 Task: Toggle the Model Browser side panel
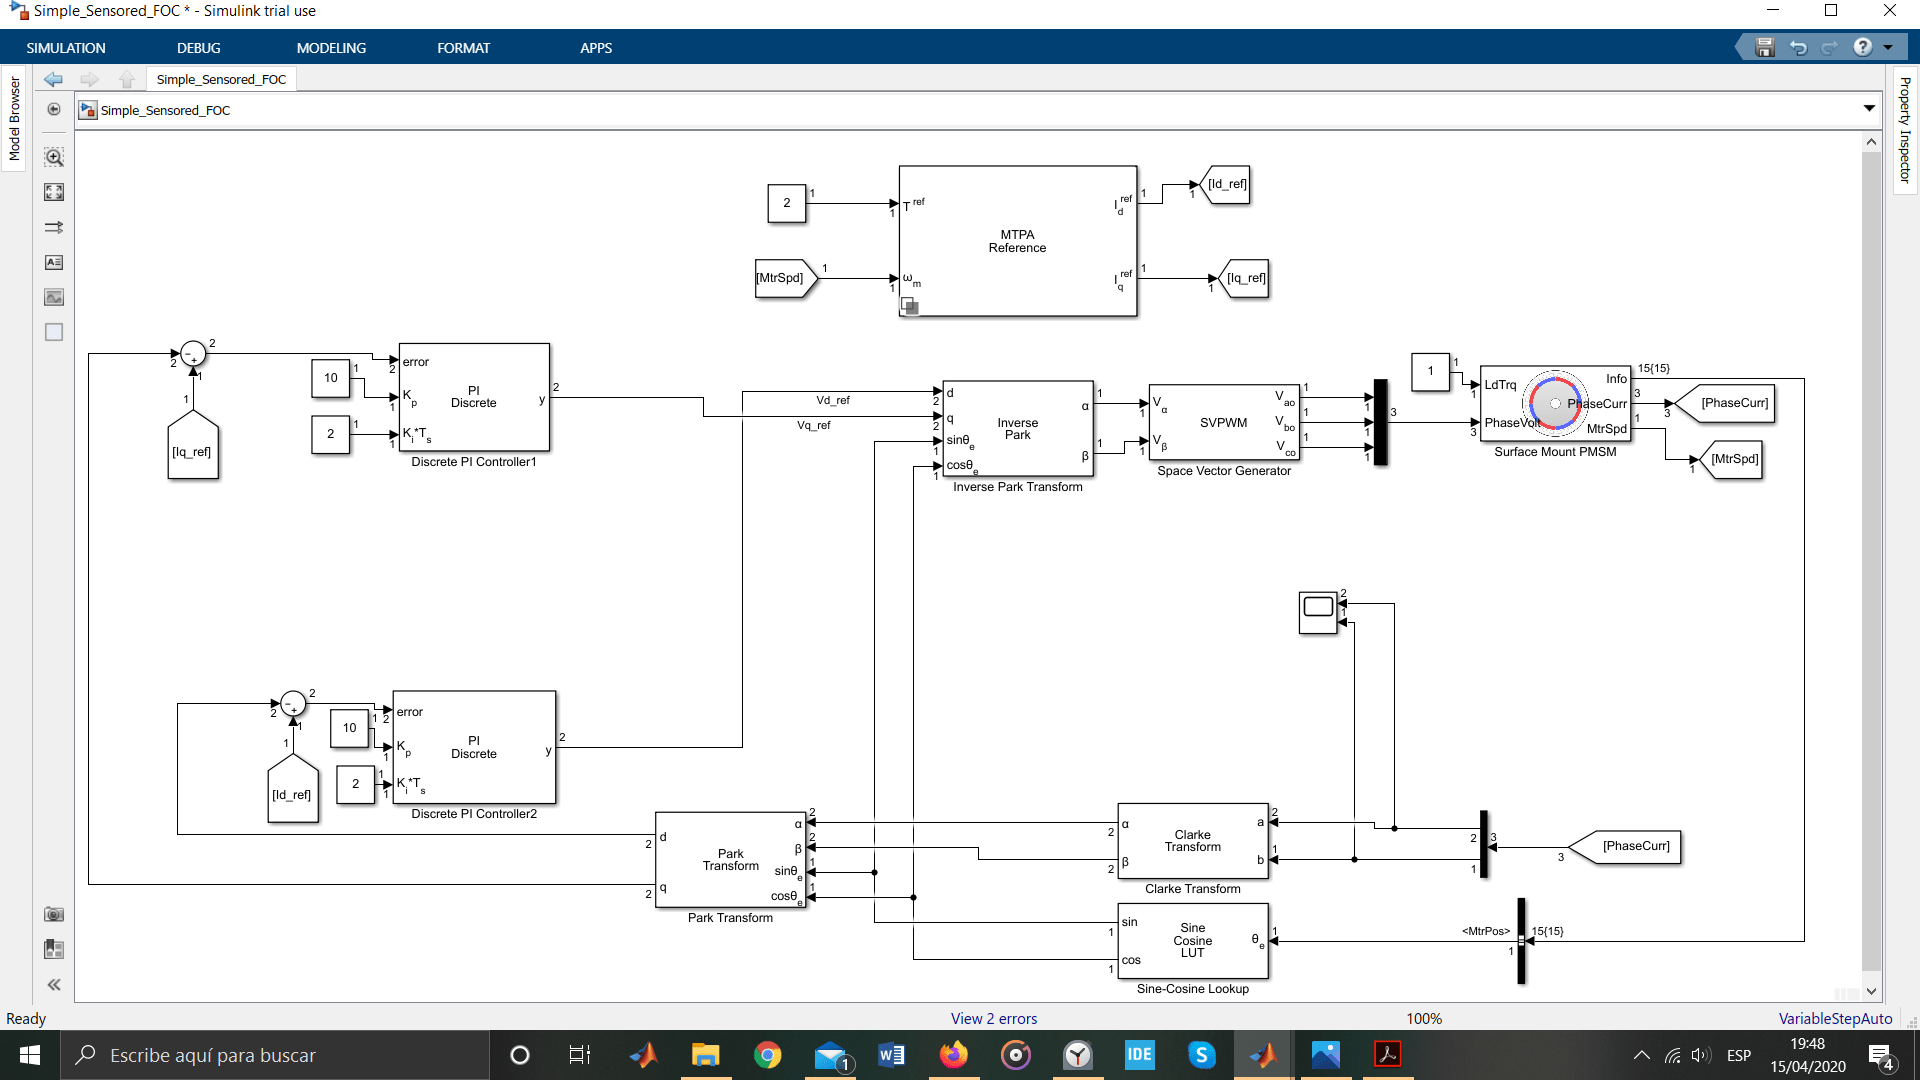(14, 118)
